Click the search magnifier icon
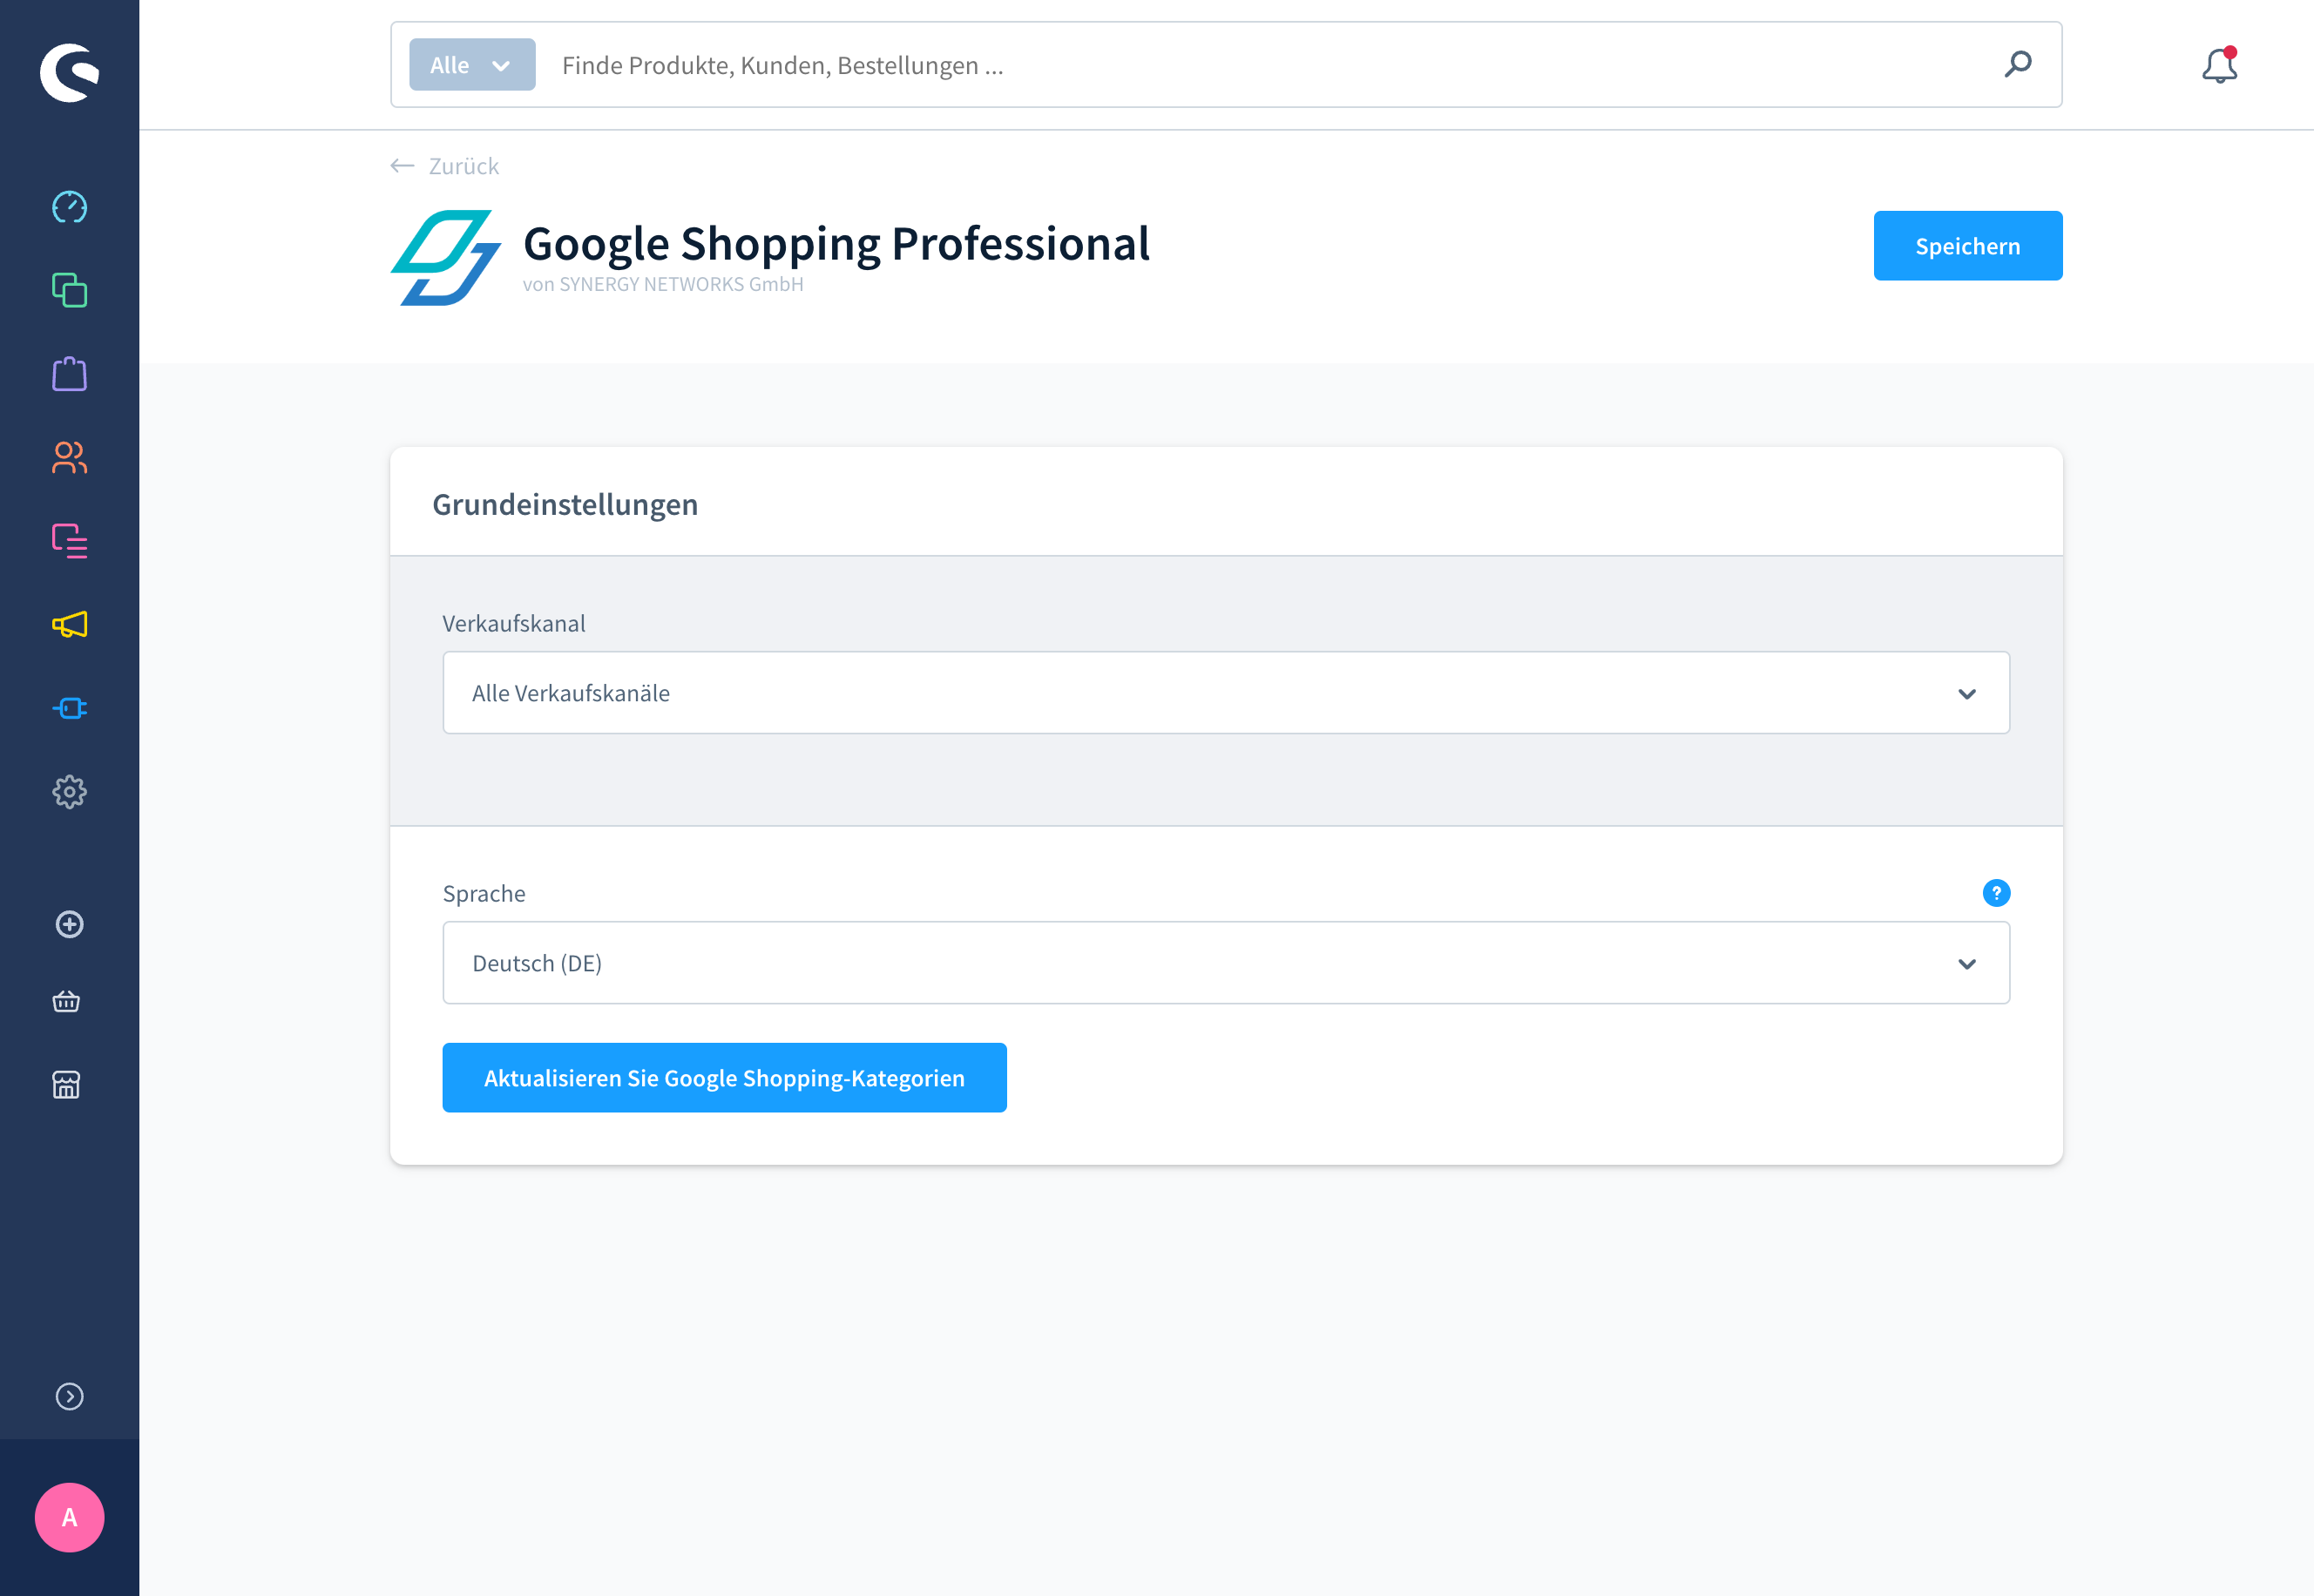2314x1596 pixels. click(x=2018, y=64)
